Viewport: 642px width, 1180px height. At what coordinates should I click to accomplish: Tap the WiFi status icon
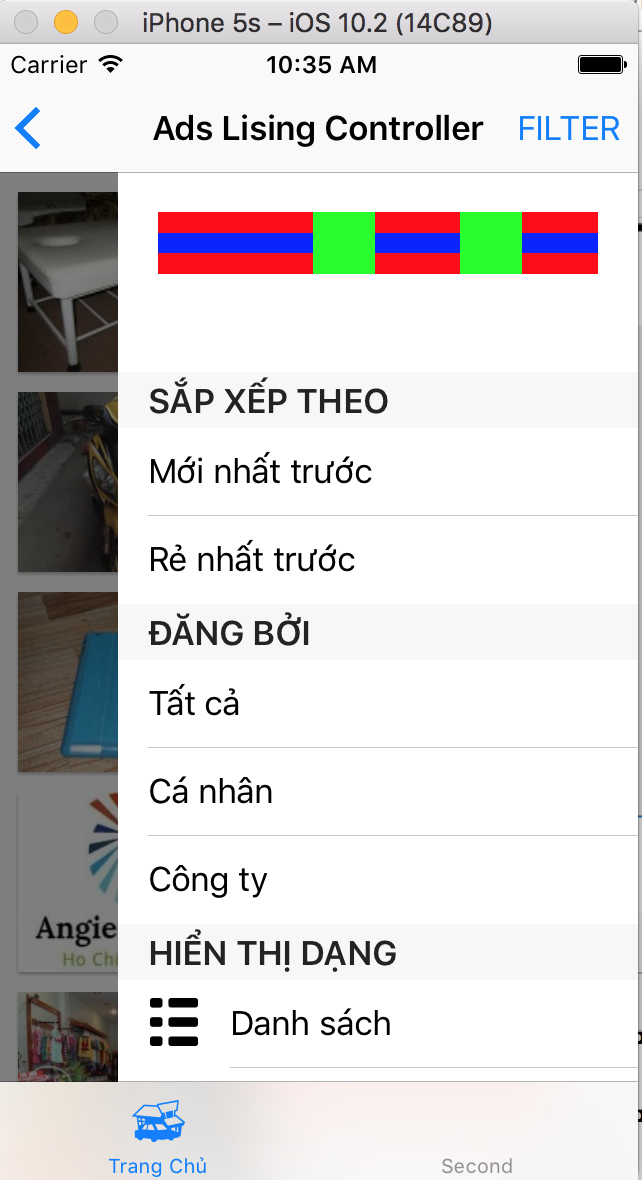pyautogui.click(x=111, y=65)
